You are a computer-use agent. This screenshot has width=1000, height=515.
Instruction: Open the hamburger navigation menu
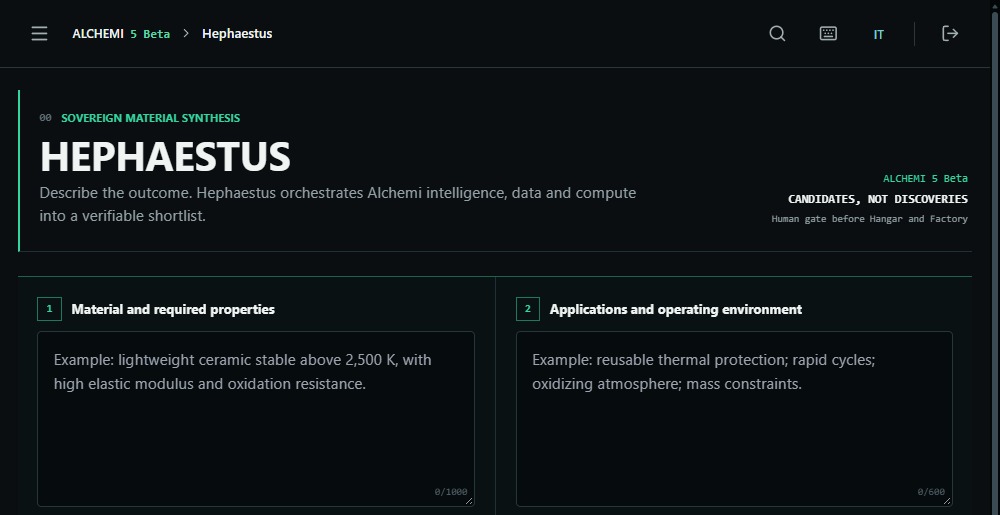[x=40, y=34]
